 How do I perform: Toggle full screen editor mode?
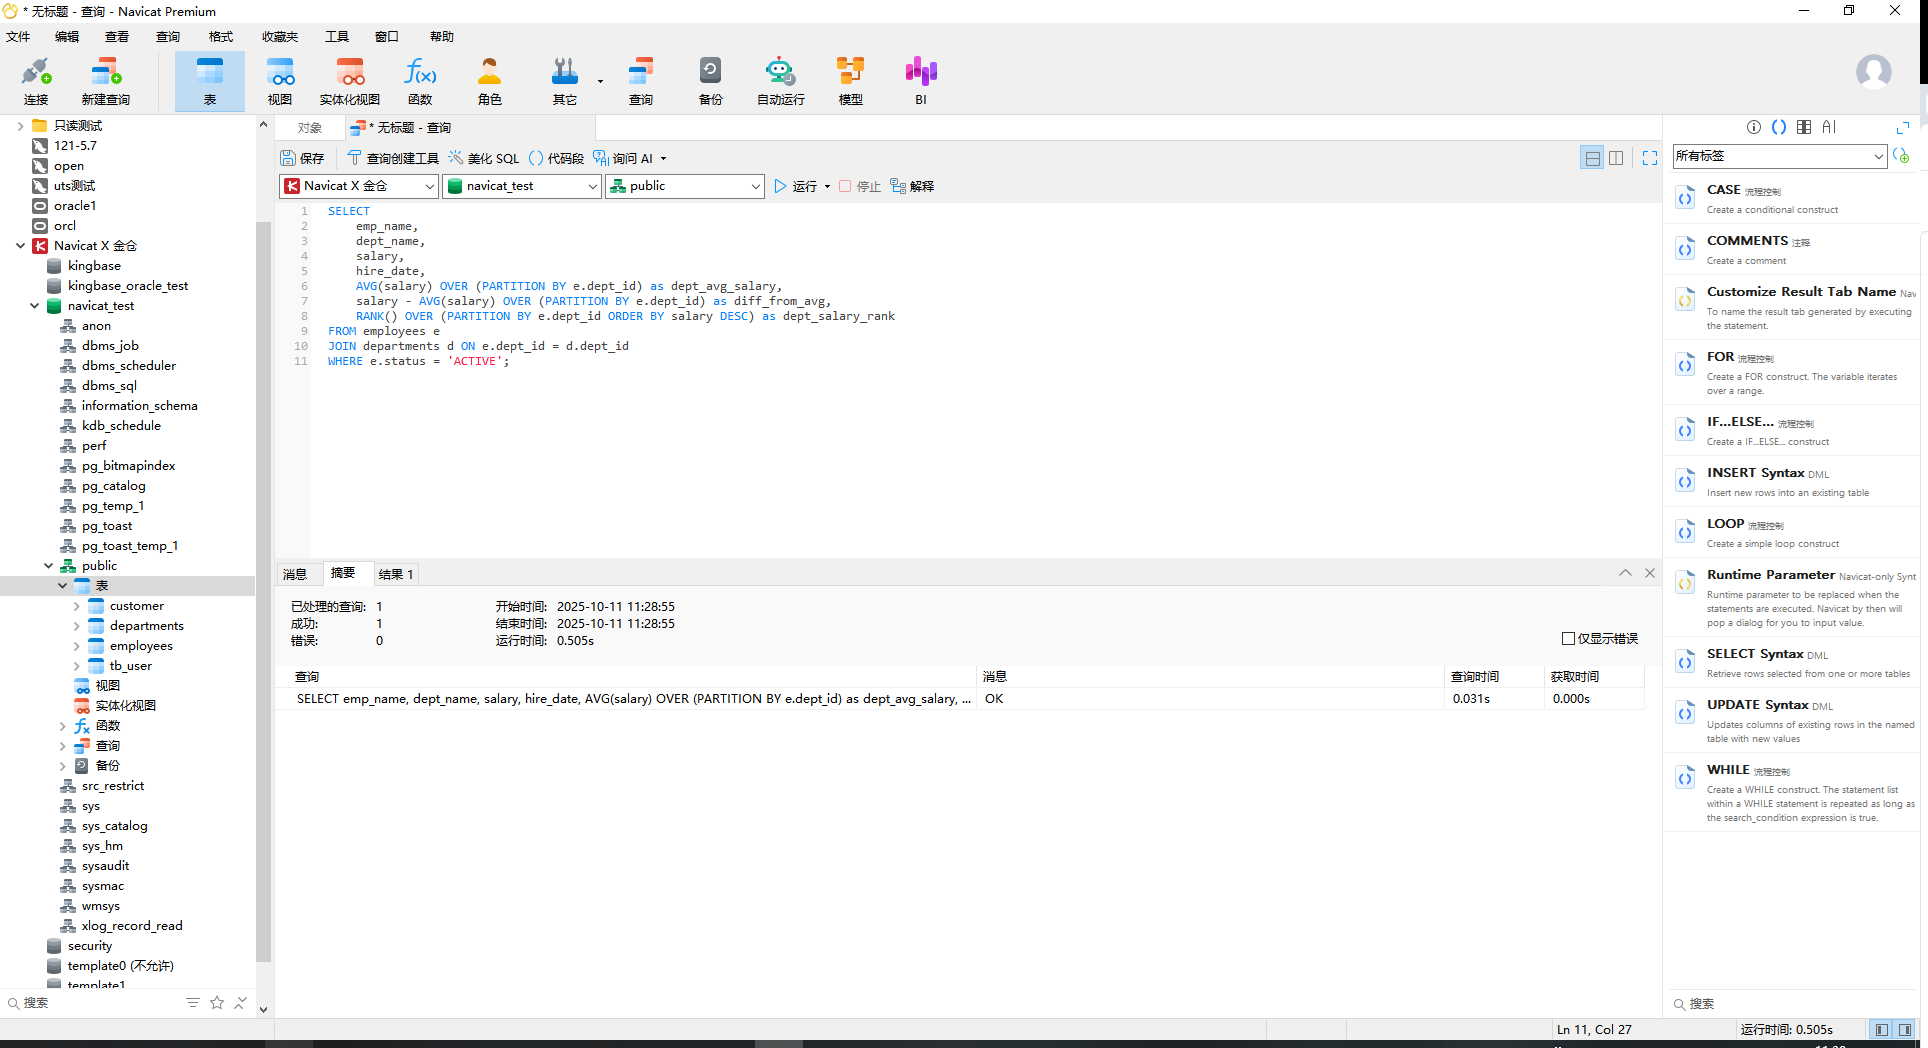[x=1650, y=158]
